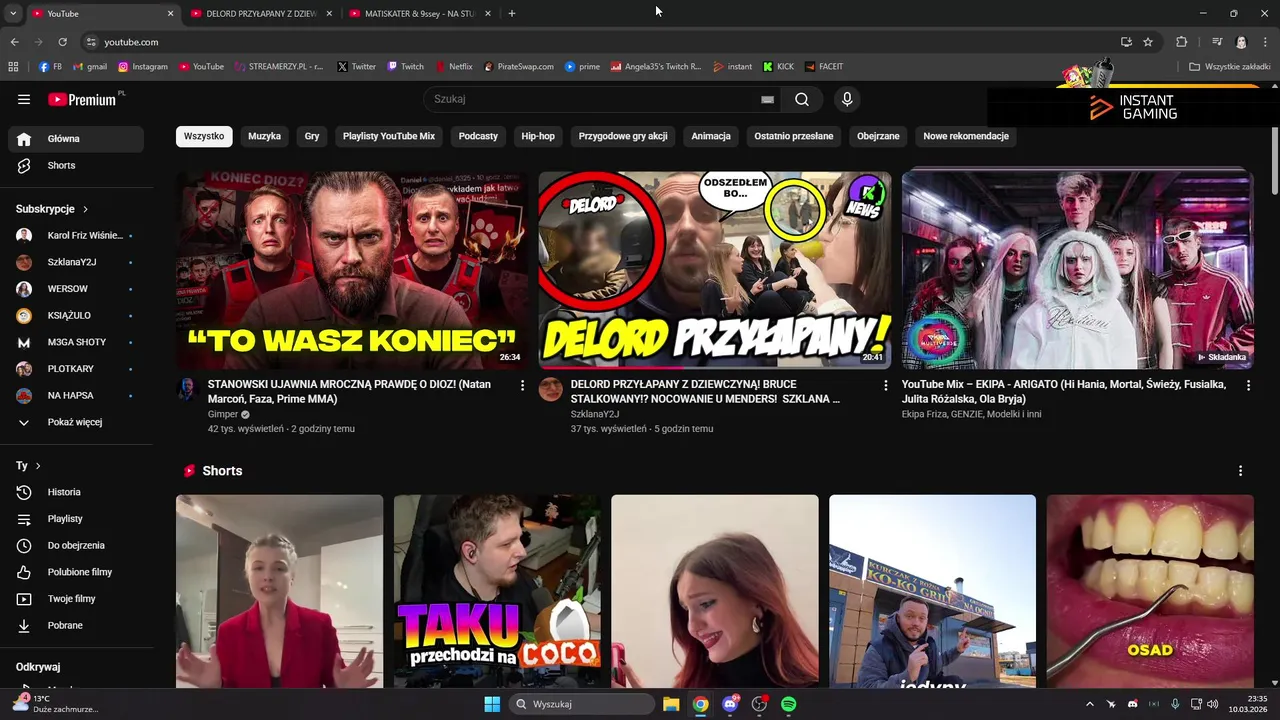This screenshot has height=720, width=1280.
Task: Open Chrome extensions puzzle icon
Action: point(1181,42)
